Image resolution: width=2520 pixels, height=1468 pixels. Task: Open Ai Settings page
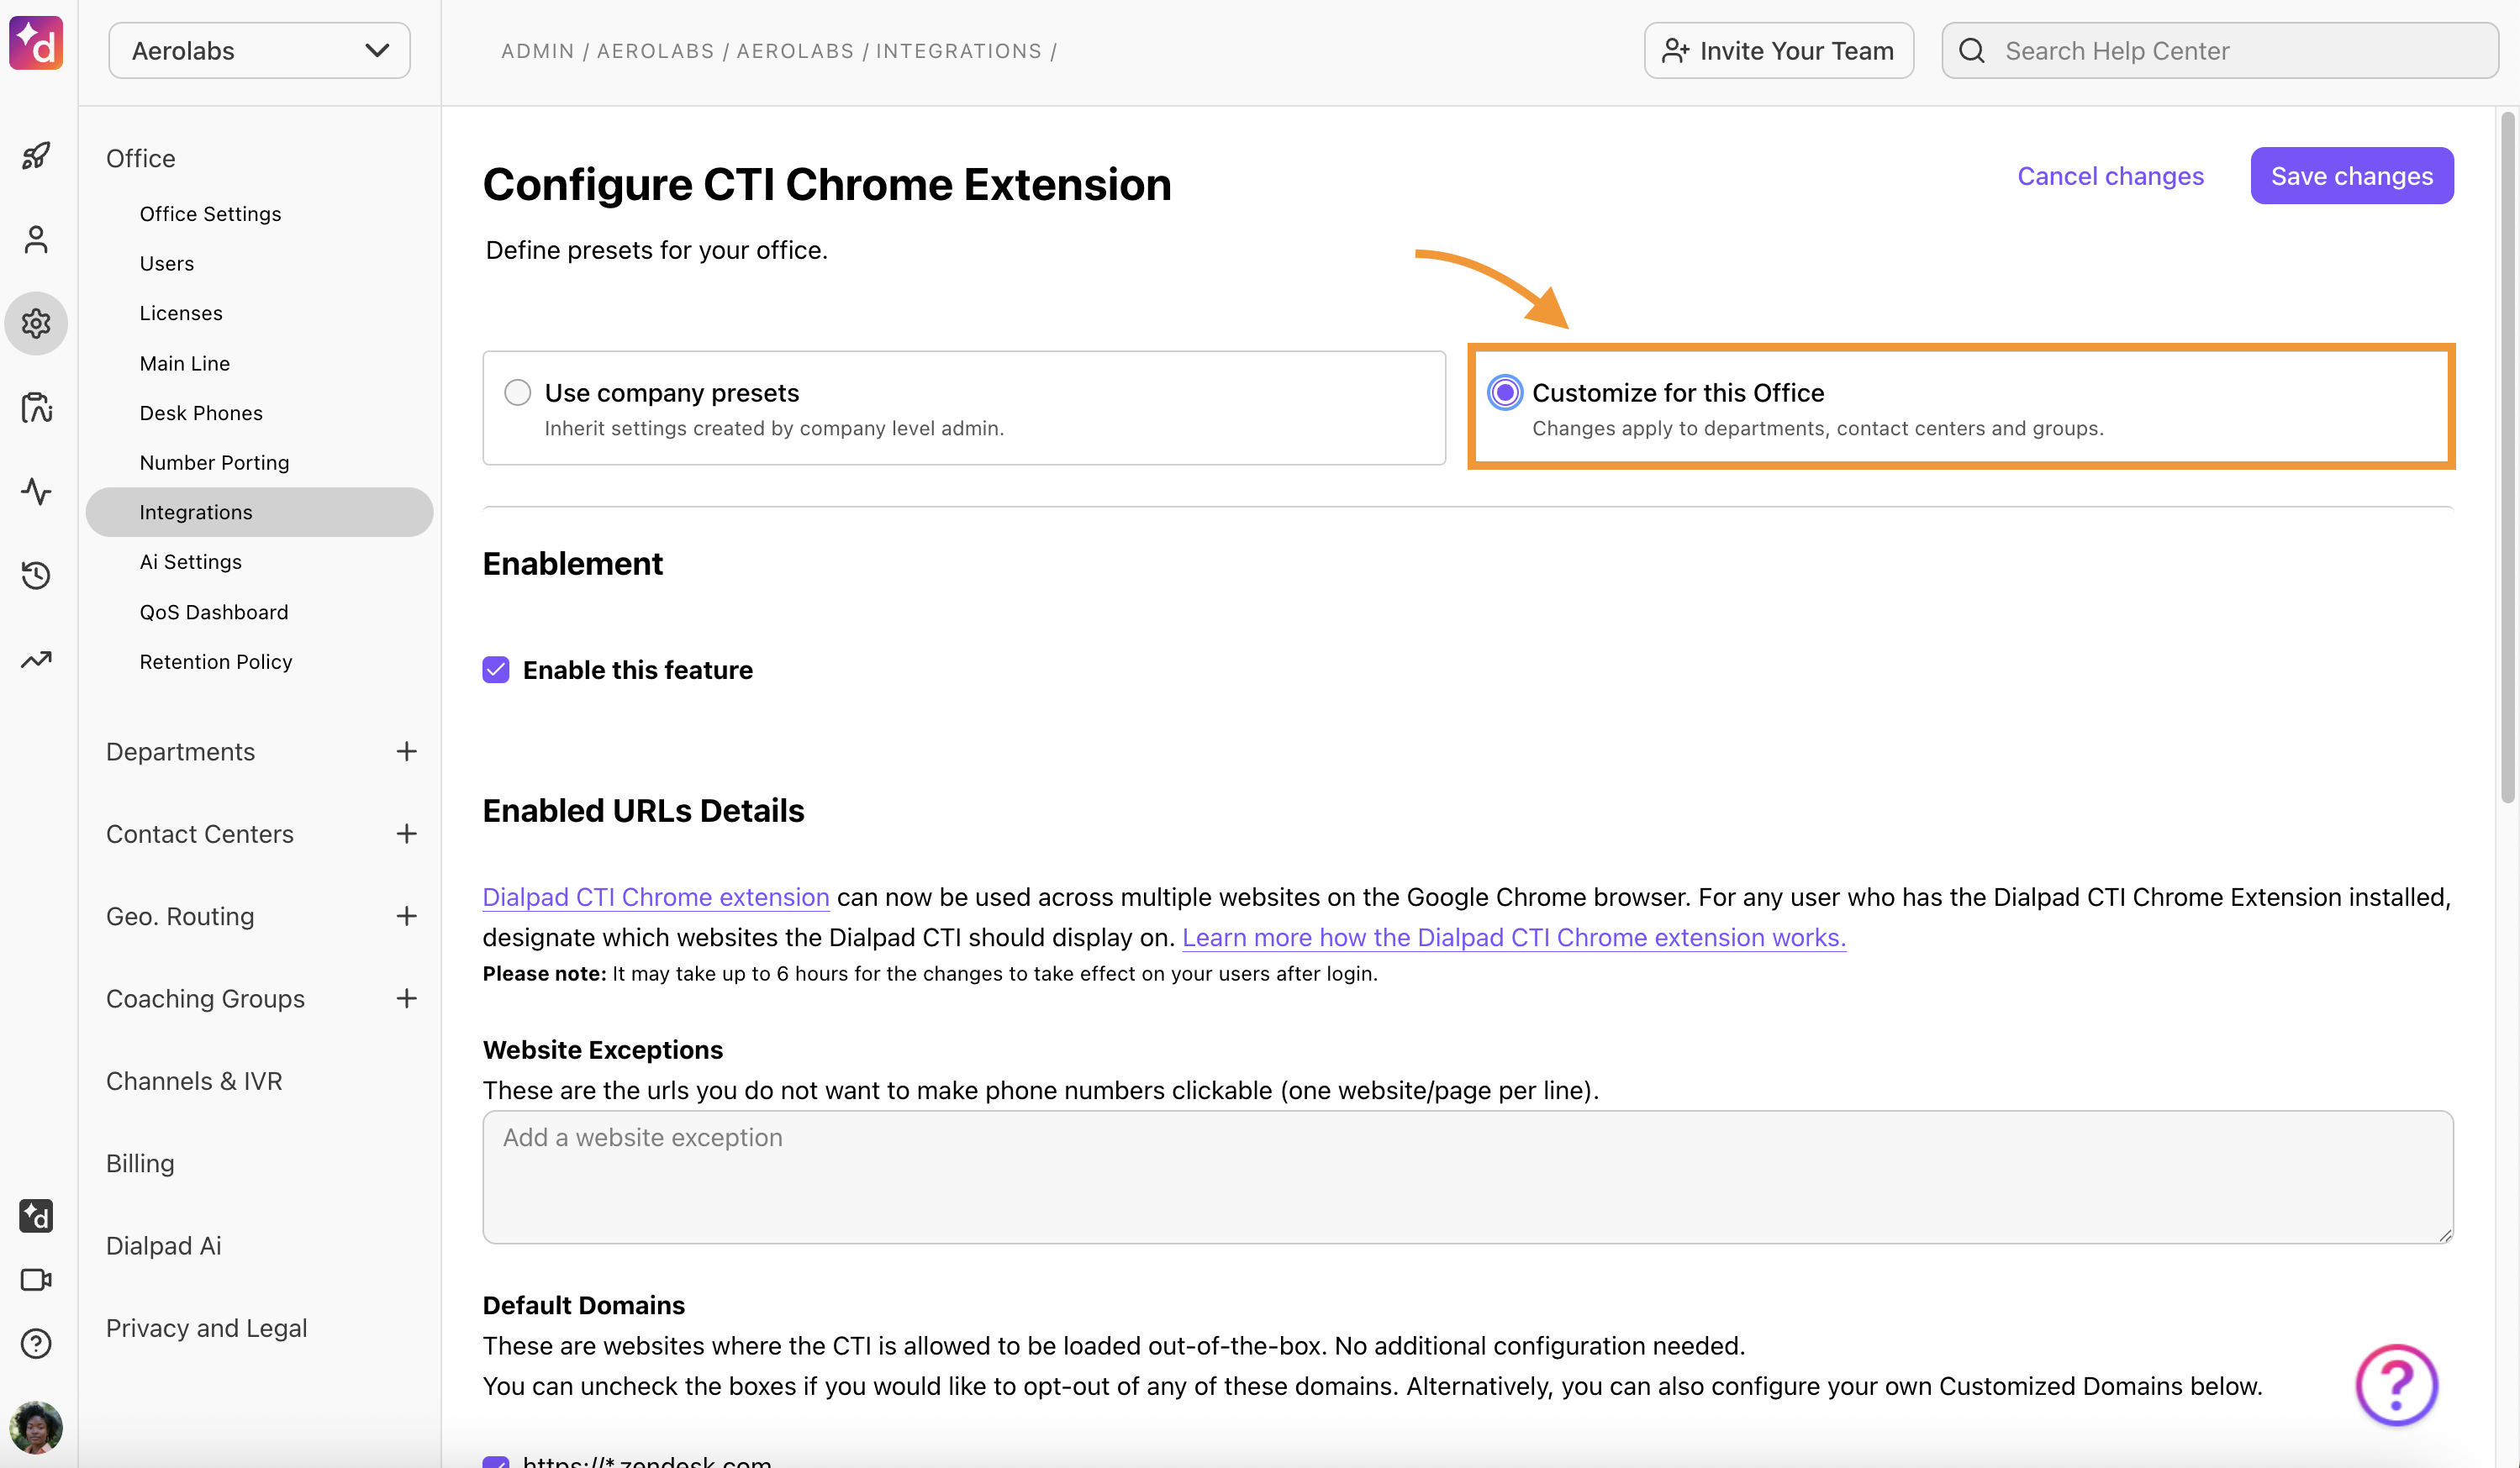[191, 562]
